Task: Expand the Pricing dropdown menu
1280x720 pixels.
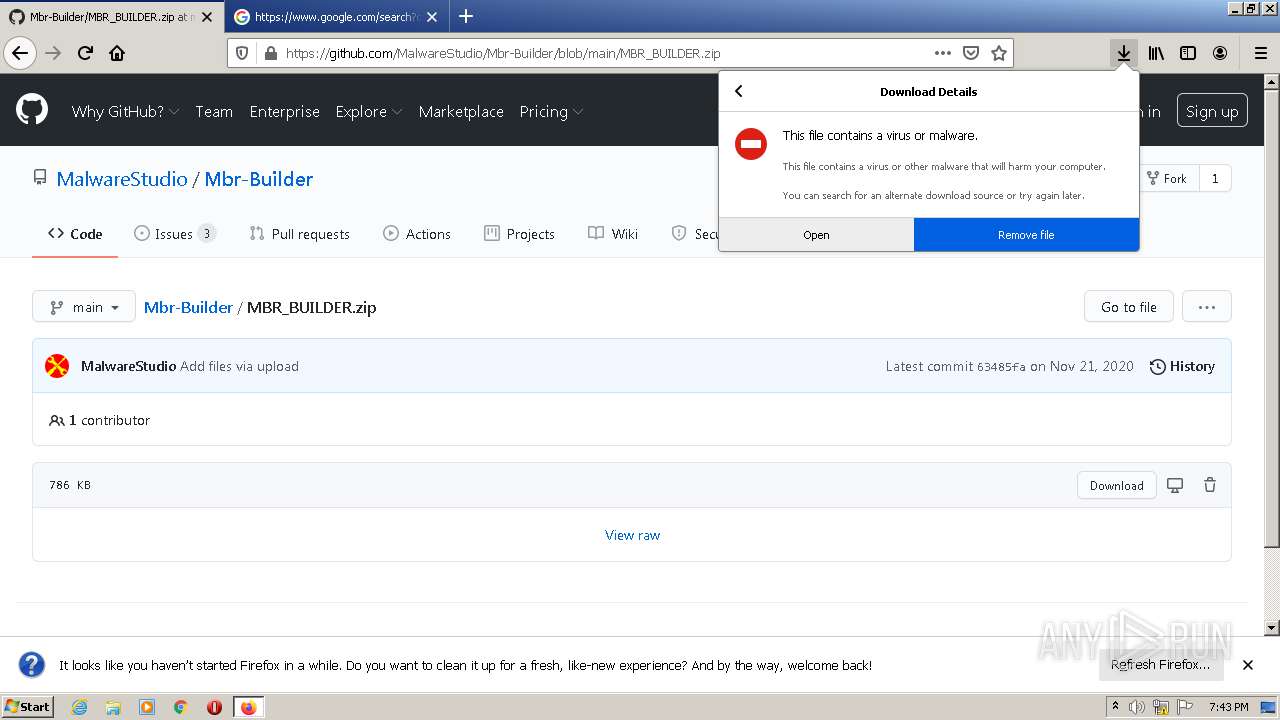Action: click(551, 111)
